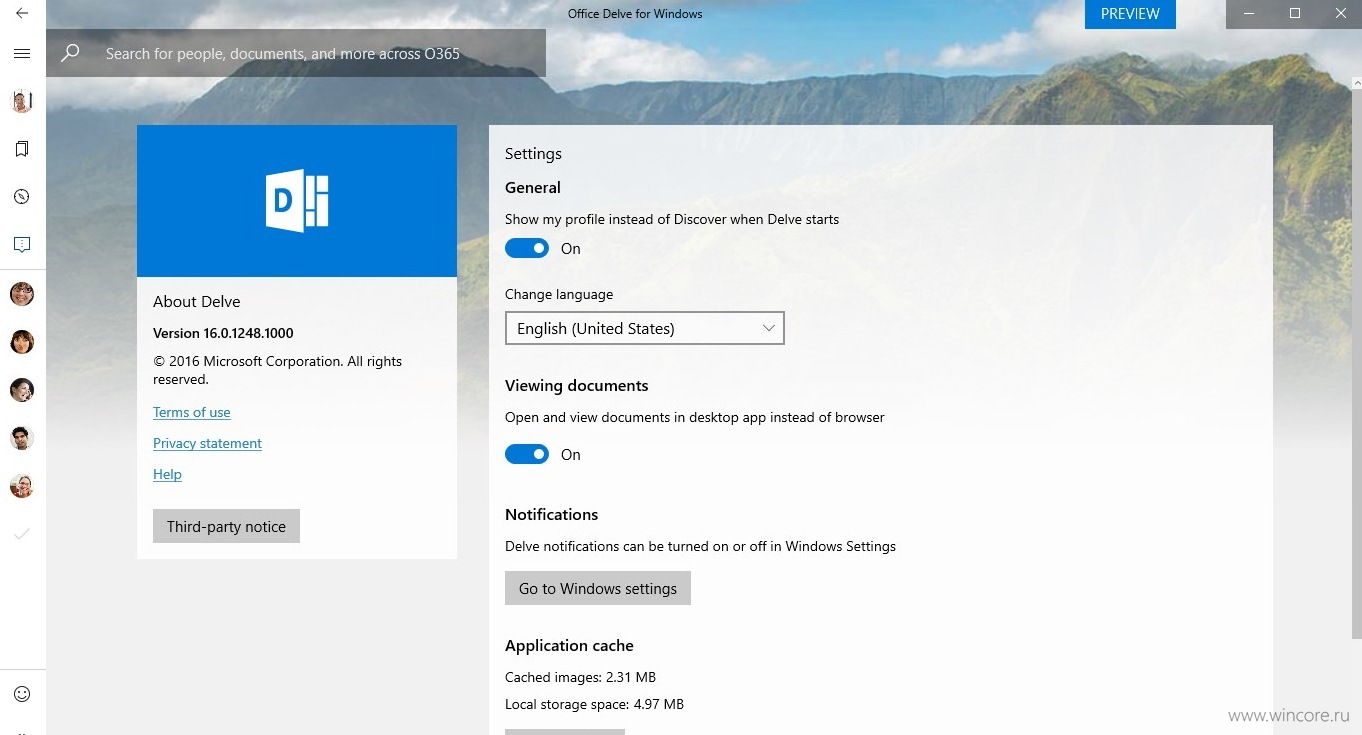This screenshot has height=735, width=1362.
Task: Toggle show my profile on startup
Action: (x=527, y=248)
